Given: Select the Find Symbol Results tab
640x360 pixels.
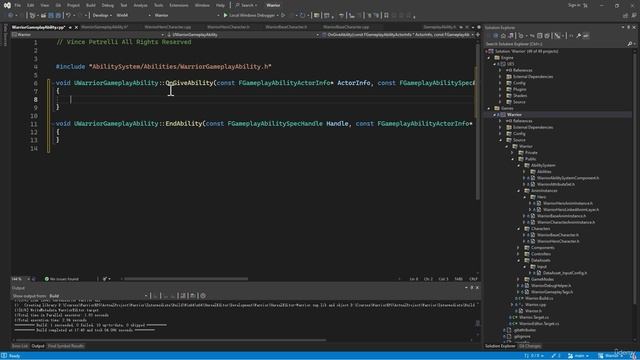Looking at the screenshot, I should (66, 346).
